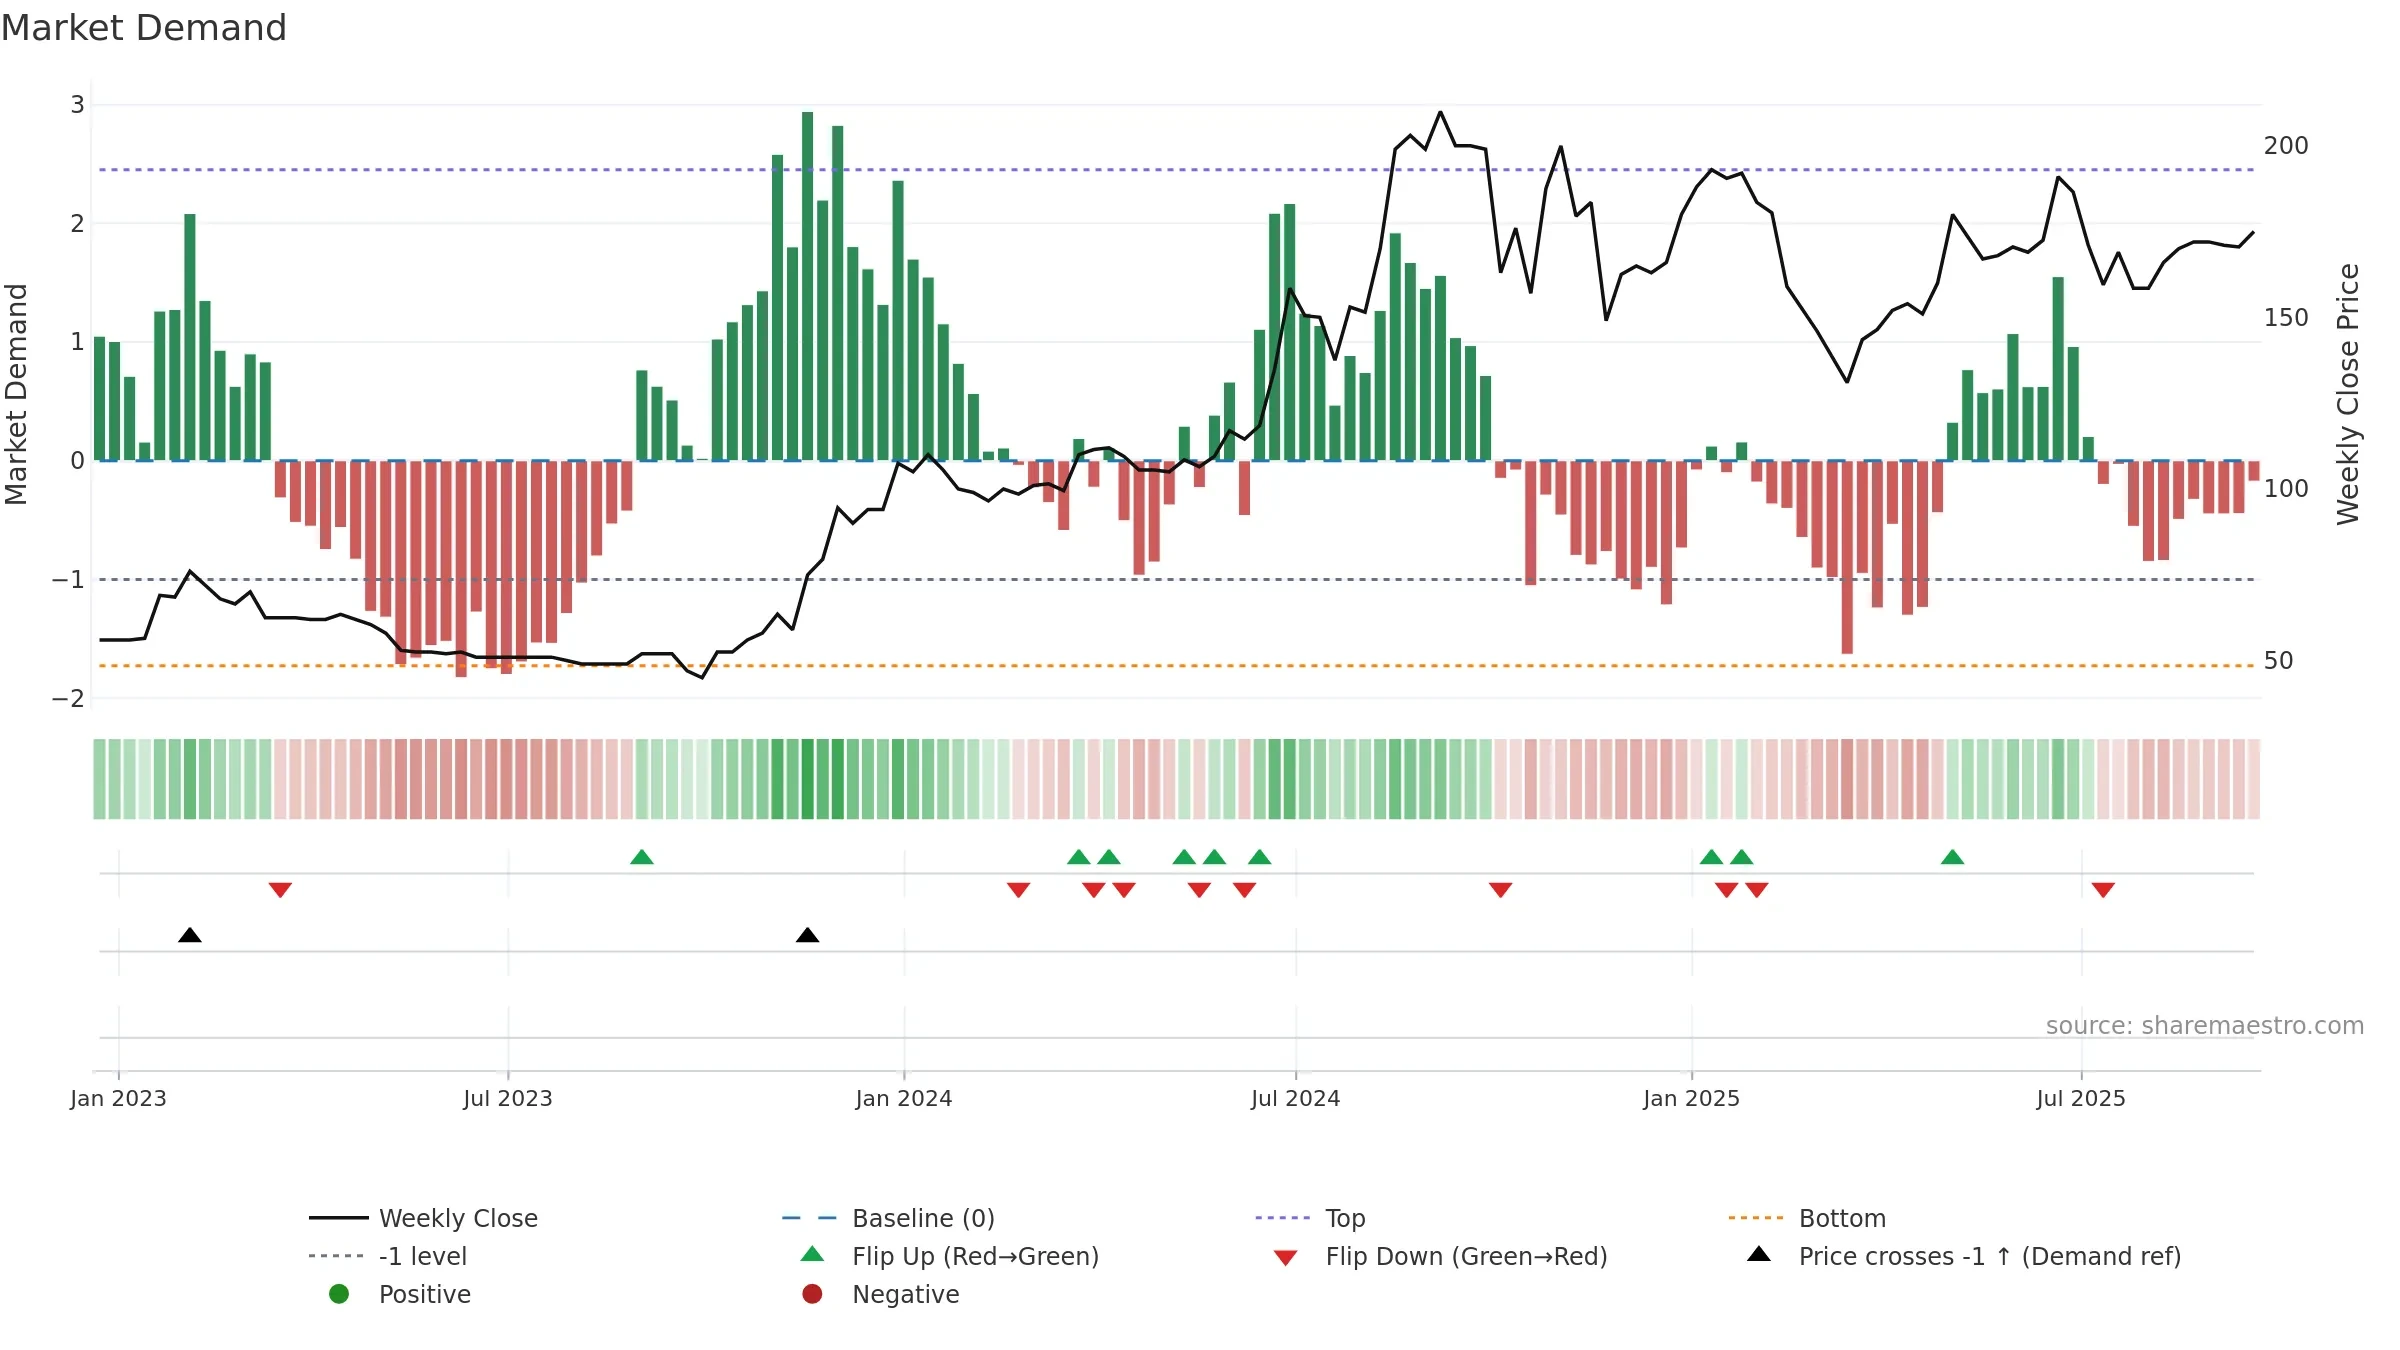Click the 150 tick on the price axis
This screenshot has height=1350, width=2400.
pyautogui.click(x=2286, y=318)
